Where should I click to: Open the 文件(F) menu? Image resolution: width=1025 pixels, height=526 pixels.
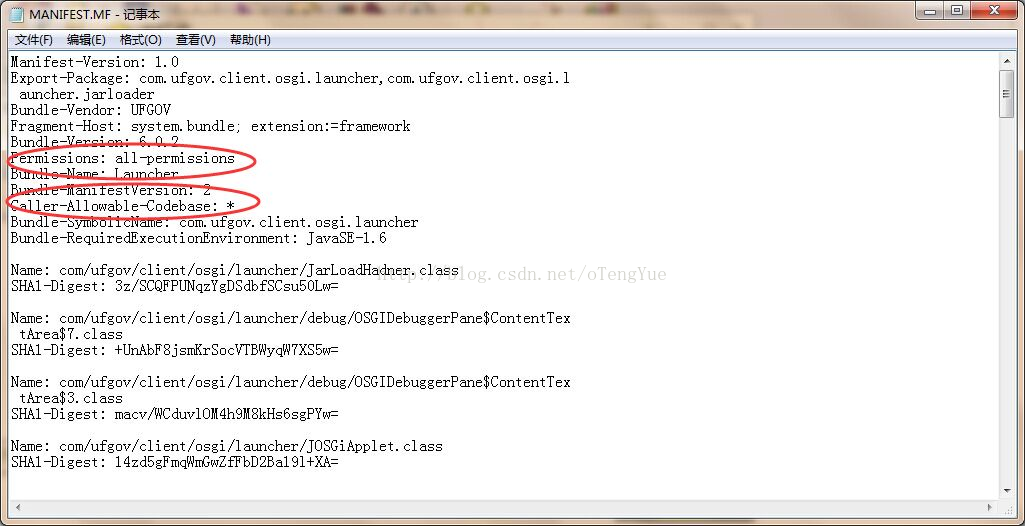(33, 40)
